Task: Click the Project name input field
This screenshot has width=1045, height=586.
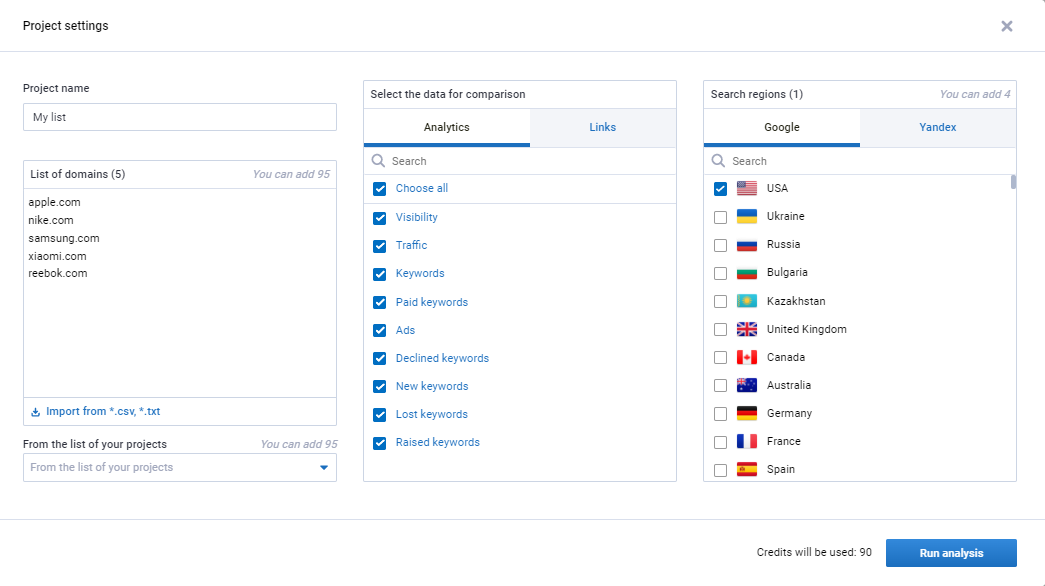Action: pos(180,117)
